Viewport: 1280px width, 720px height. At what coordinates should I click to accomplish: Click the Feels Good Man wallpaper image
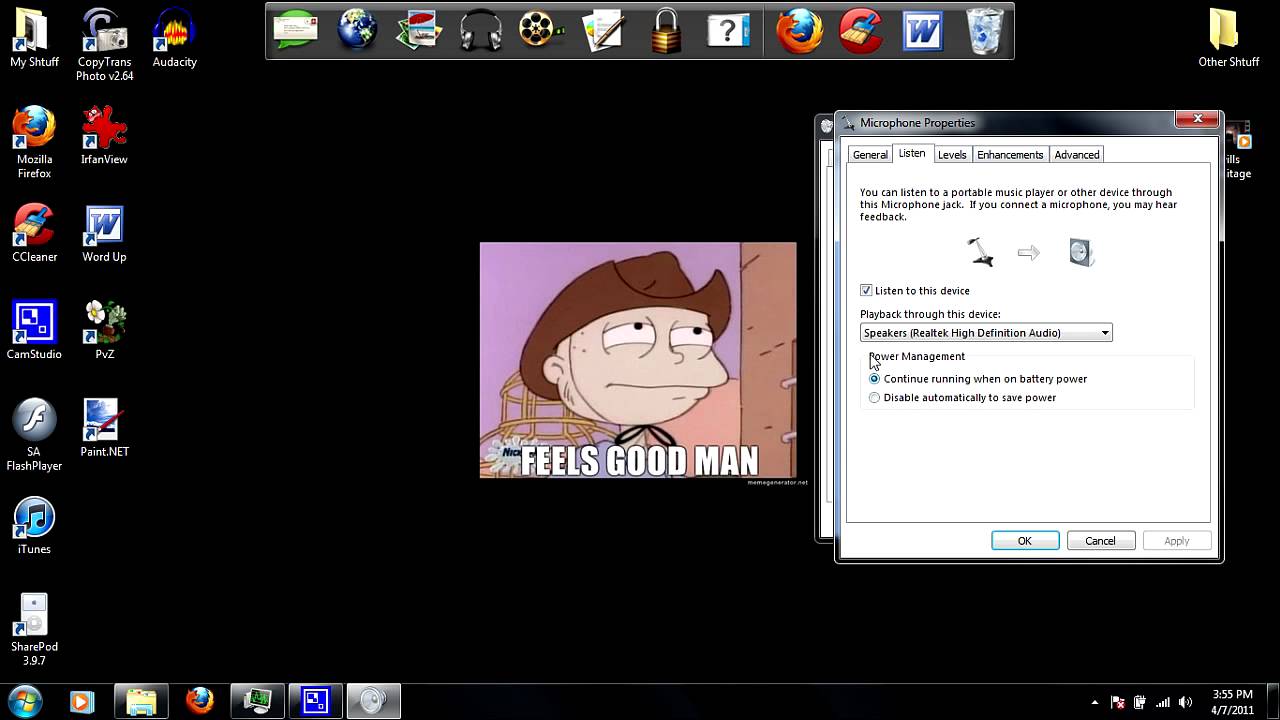[x=638, y=360]
